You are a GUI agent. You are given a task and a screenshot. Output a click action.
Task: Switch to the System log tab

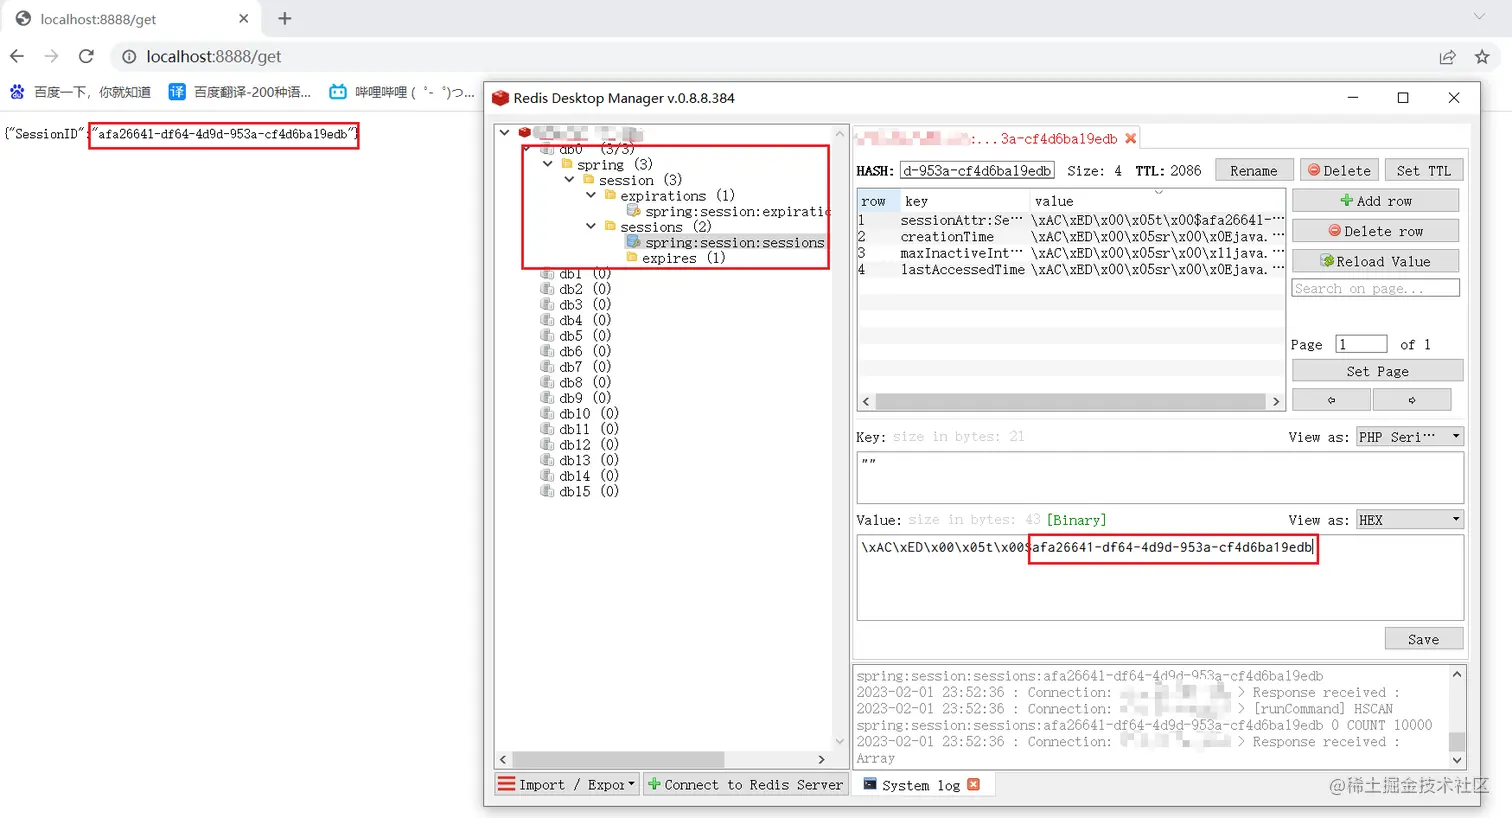920,785
